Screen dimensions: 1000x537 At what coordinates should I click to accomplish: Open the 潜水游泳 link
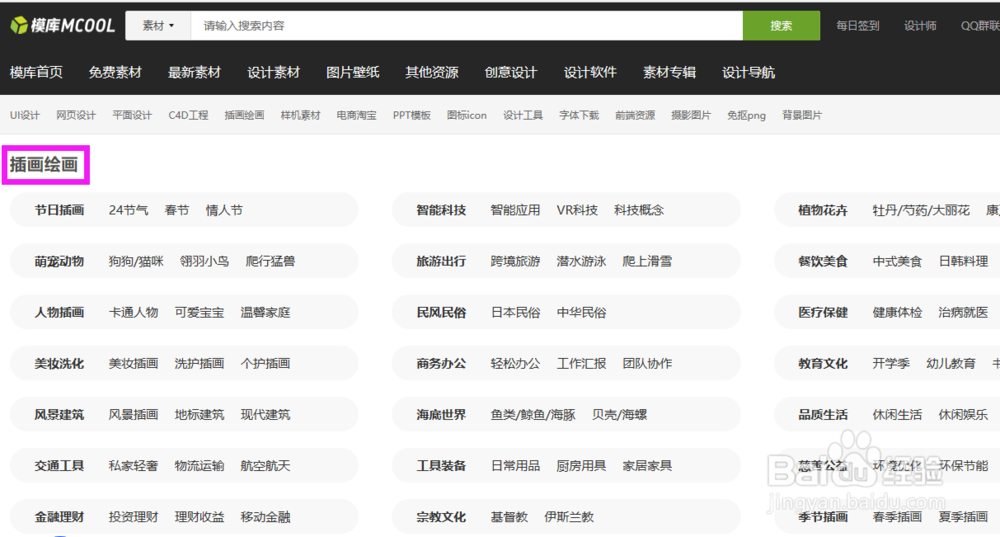581,261
